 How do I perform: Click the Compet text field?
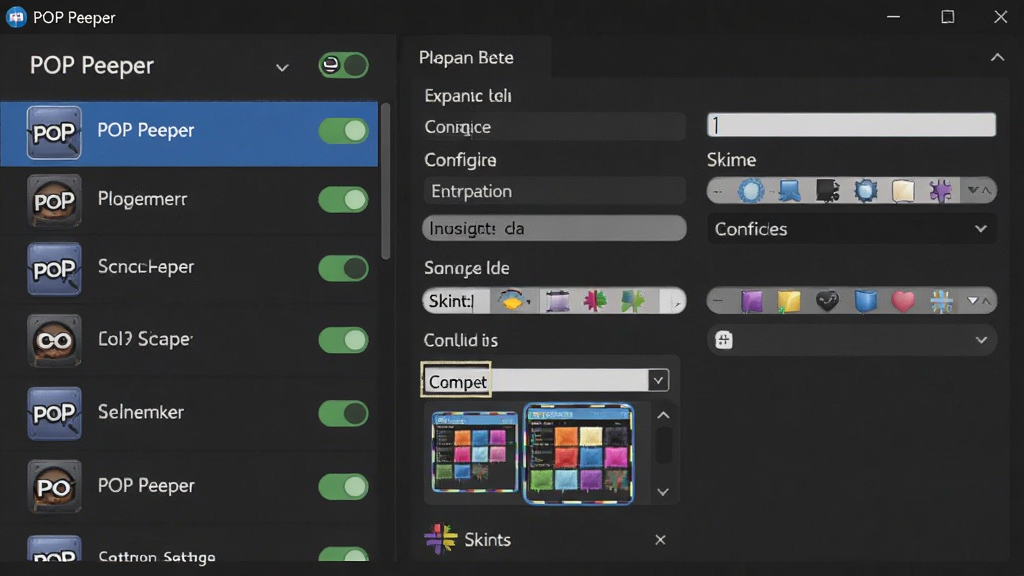tap(537, 381)
